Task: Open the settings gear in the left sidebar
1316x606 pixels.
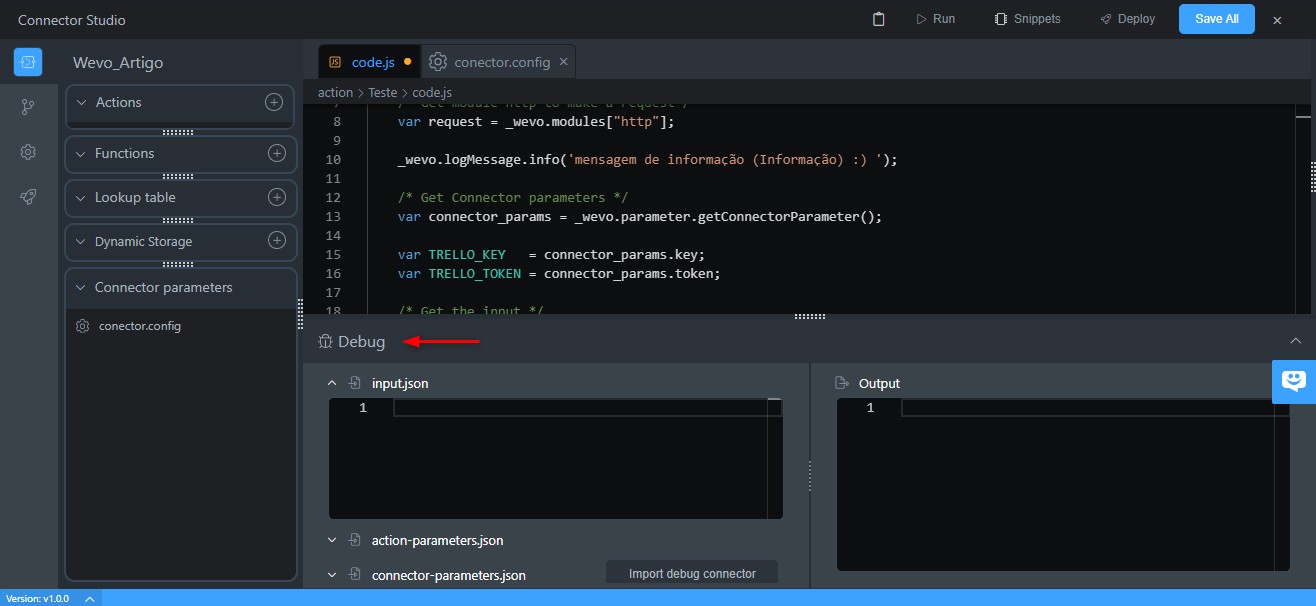Action: [x=27, y=152]
